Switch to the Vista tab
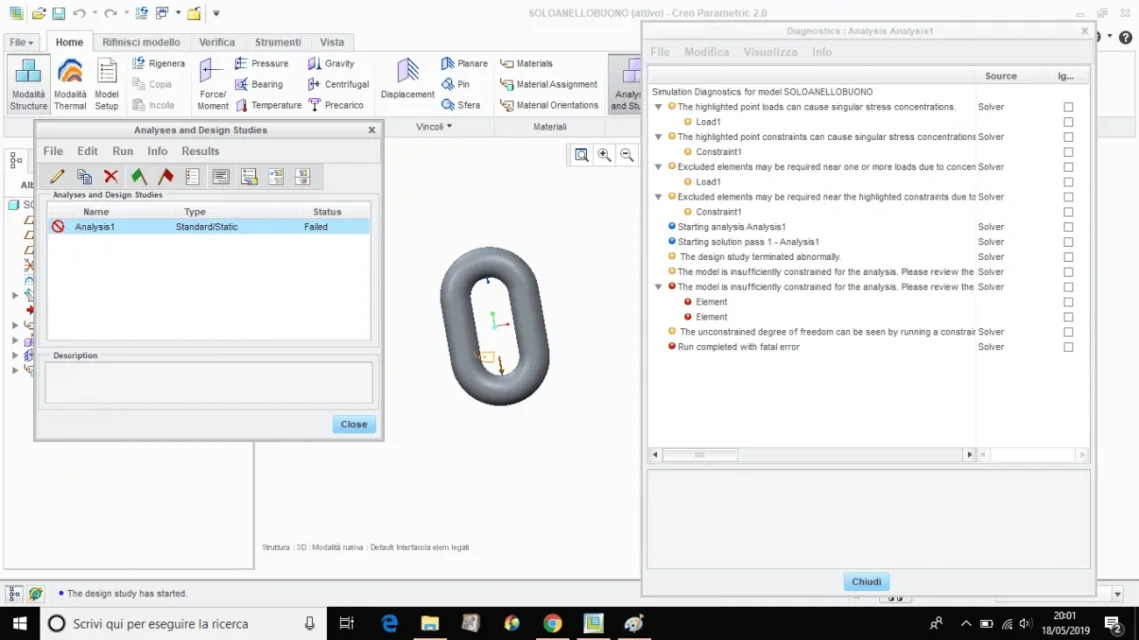1139x640 pixels. [x=332, y=42]
